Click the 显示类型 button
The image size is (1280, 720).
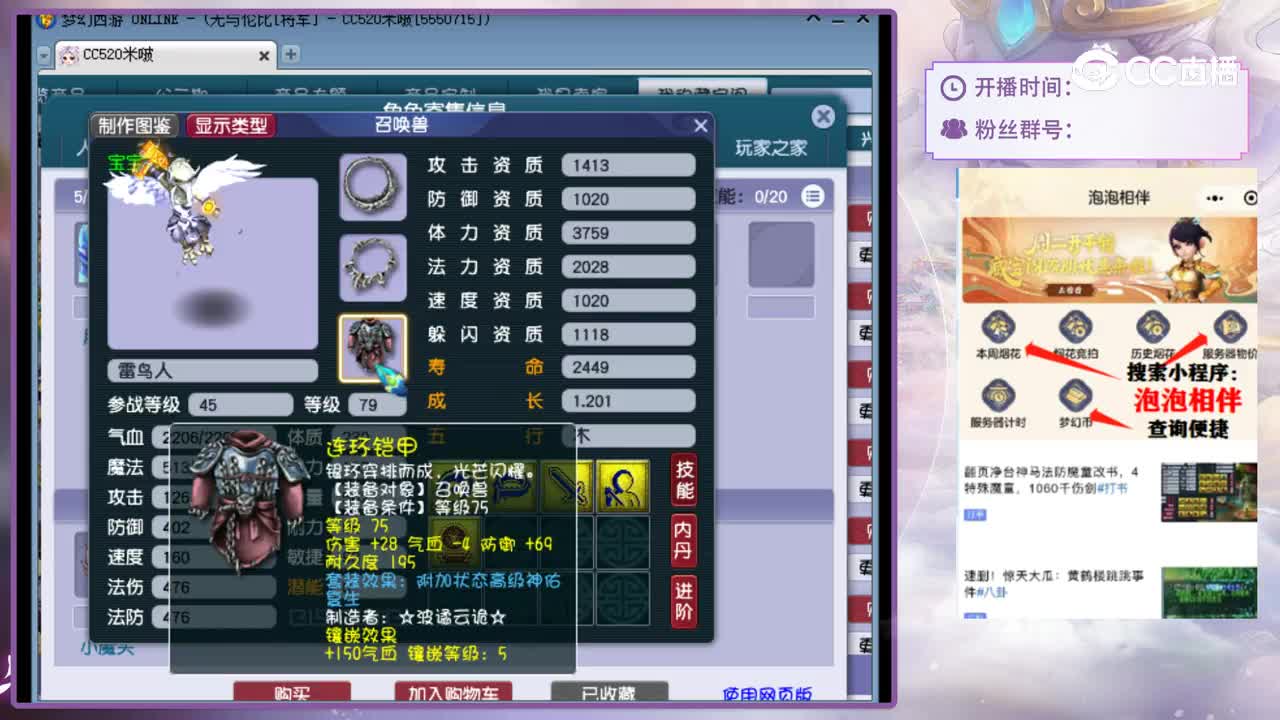coord(231,125)
